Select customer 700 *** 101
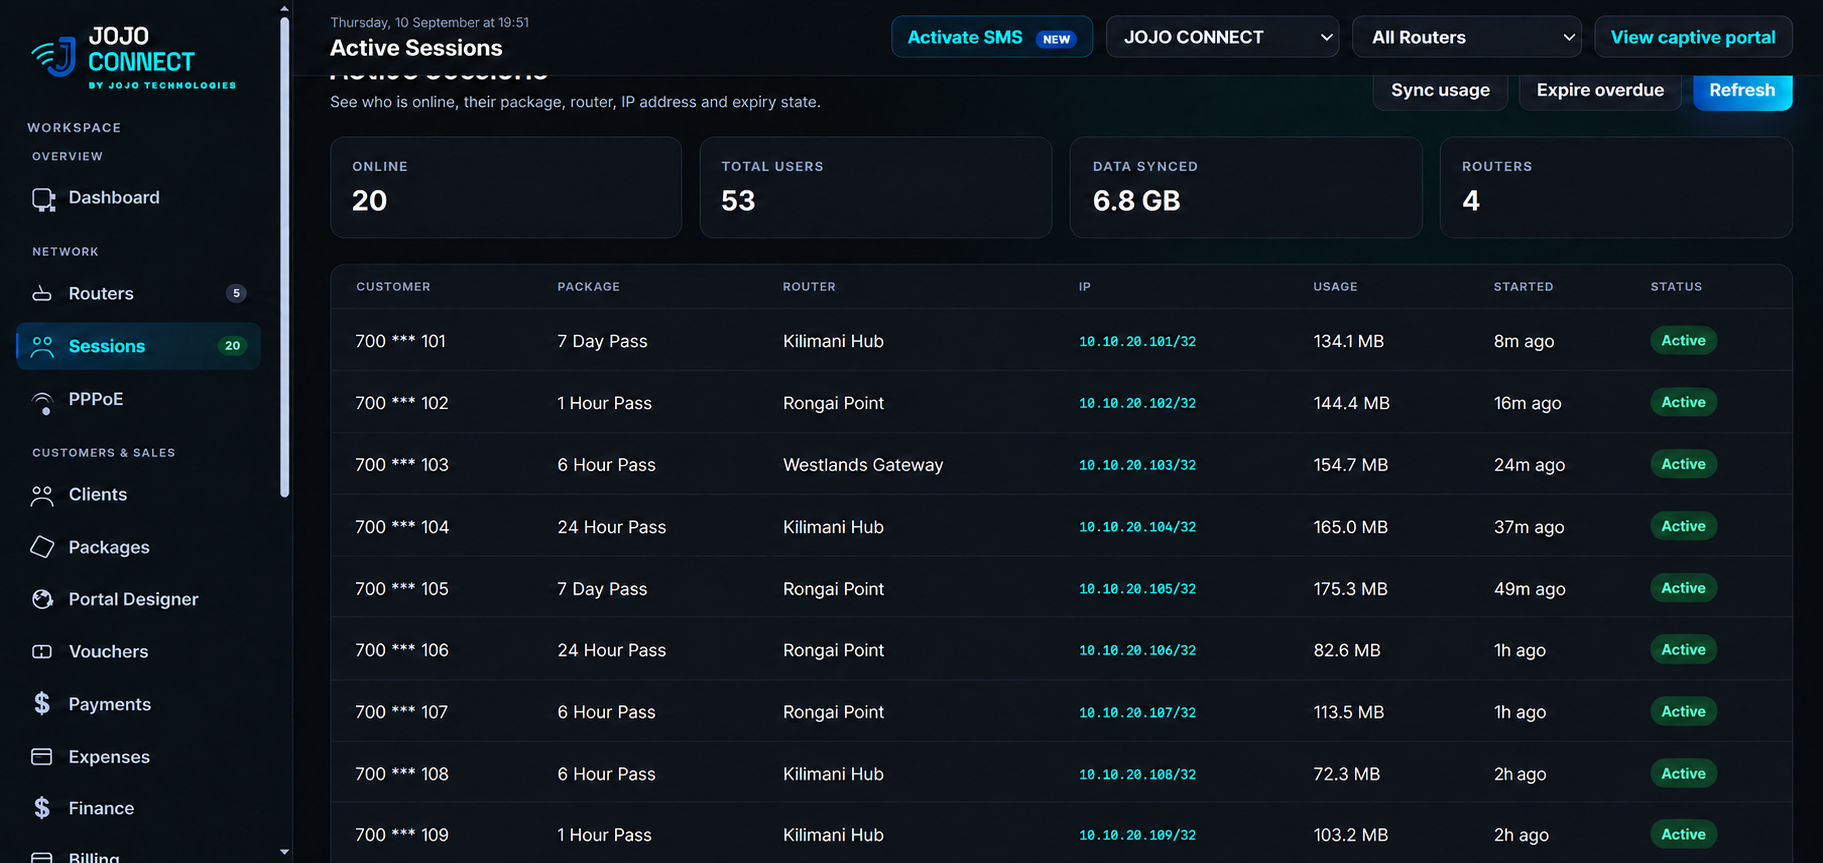The height and width of the screenshot is (863, 1823). (400, 341)
